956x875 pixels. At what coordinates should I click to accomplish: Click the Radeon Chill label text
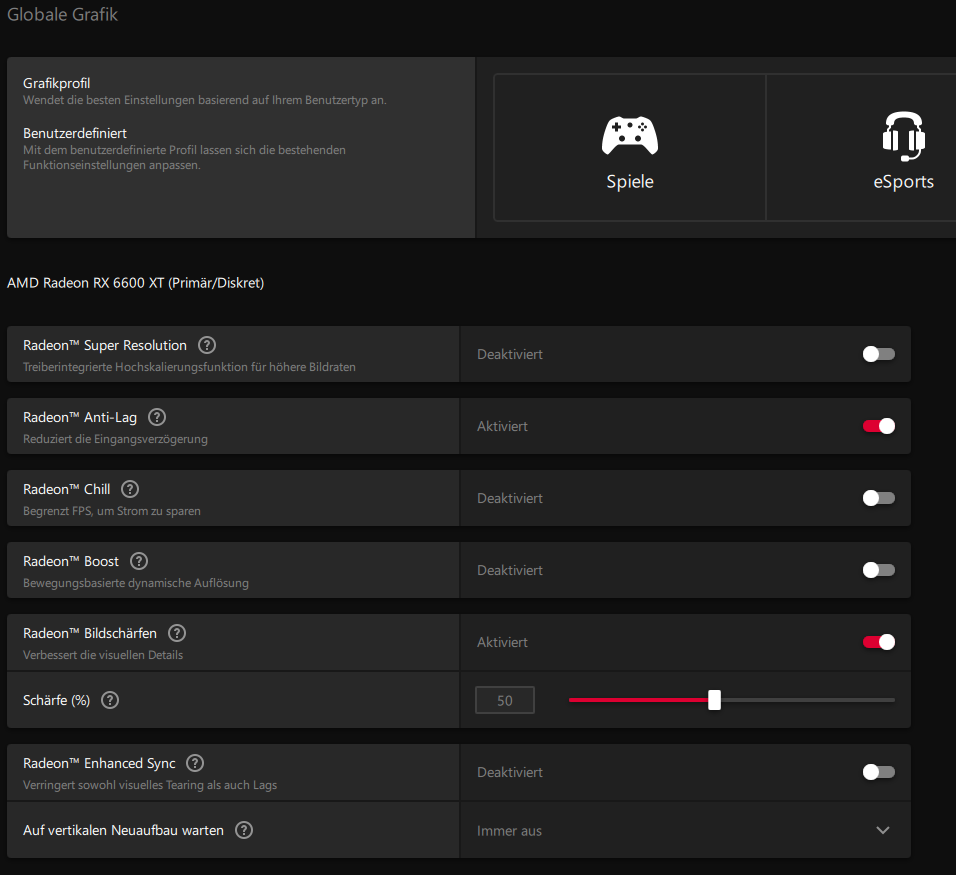(66, 489)
